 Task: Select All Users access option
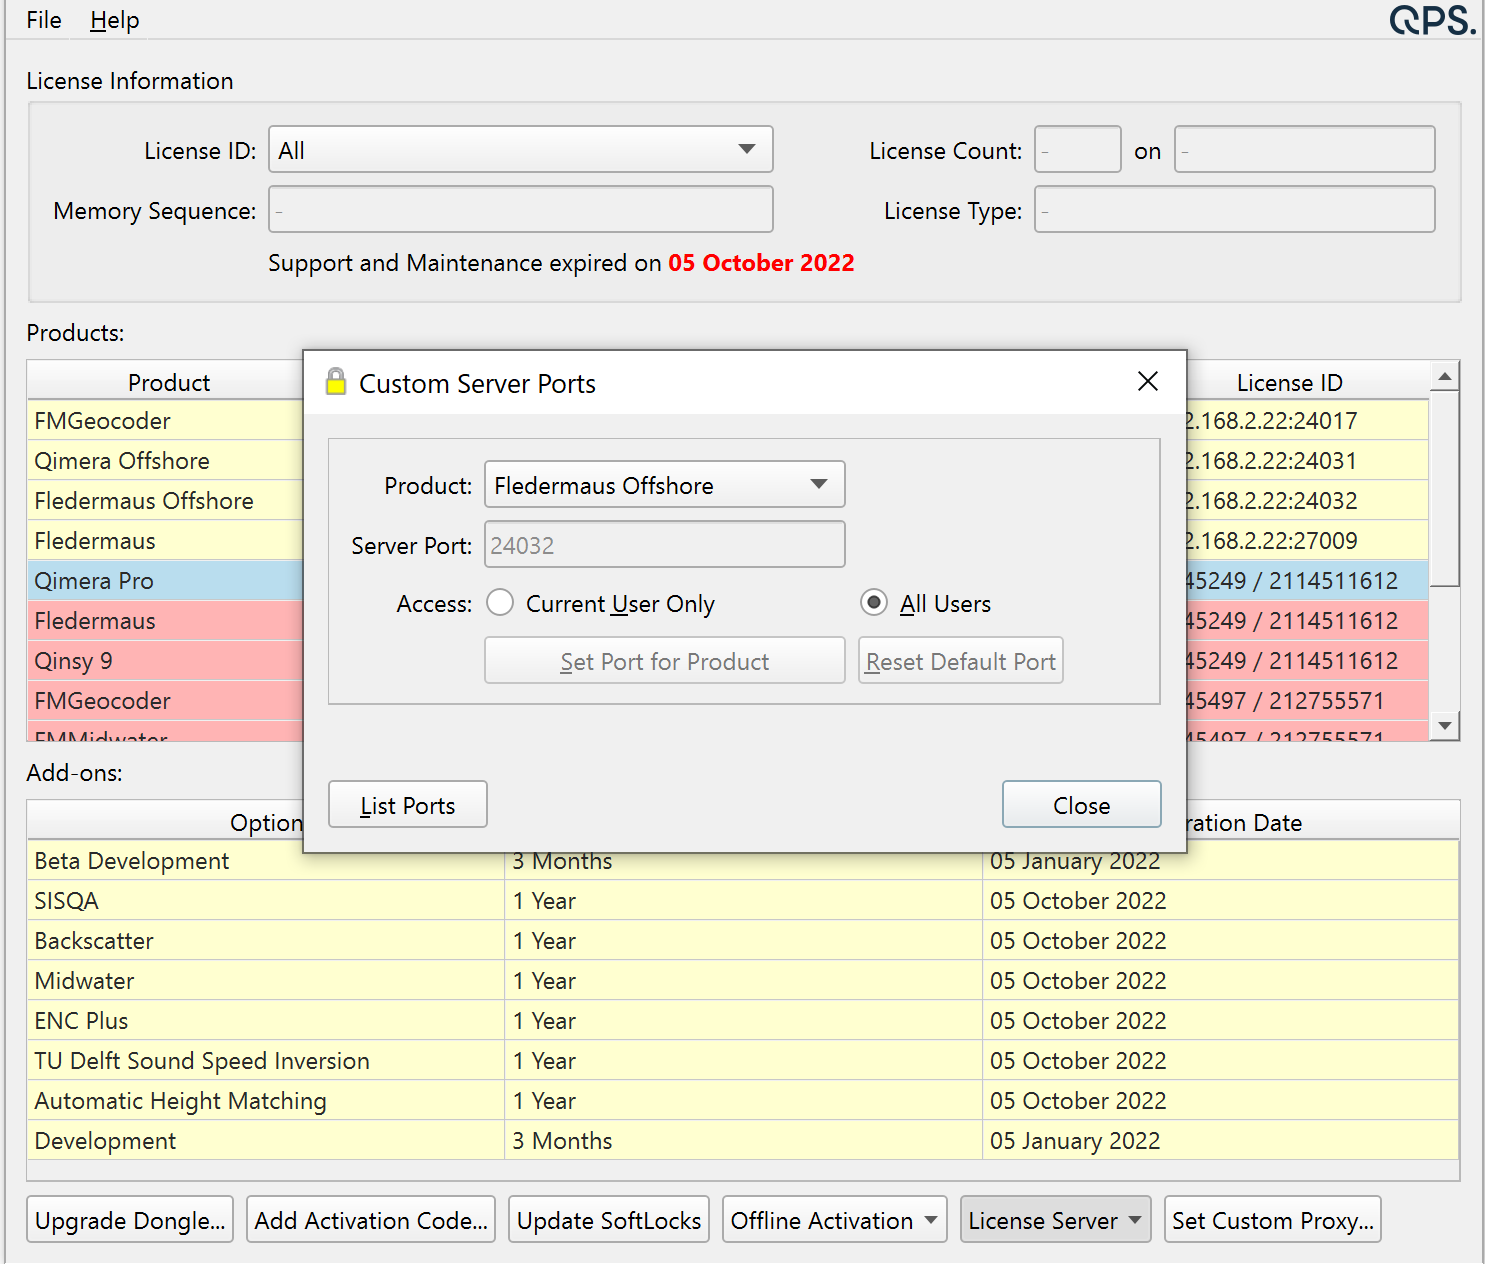(874, 603)
